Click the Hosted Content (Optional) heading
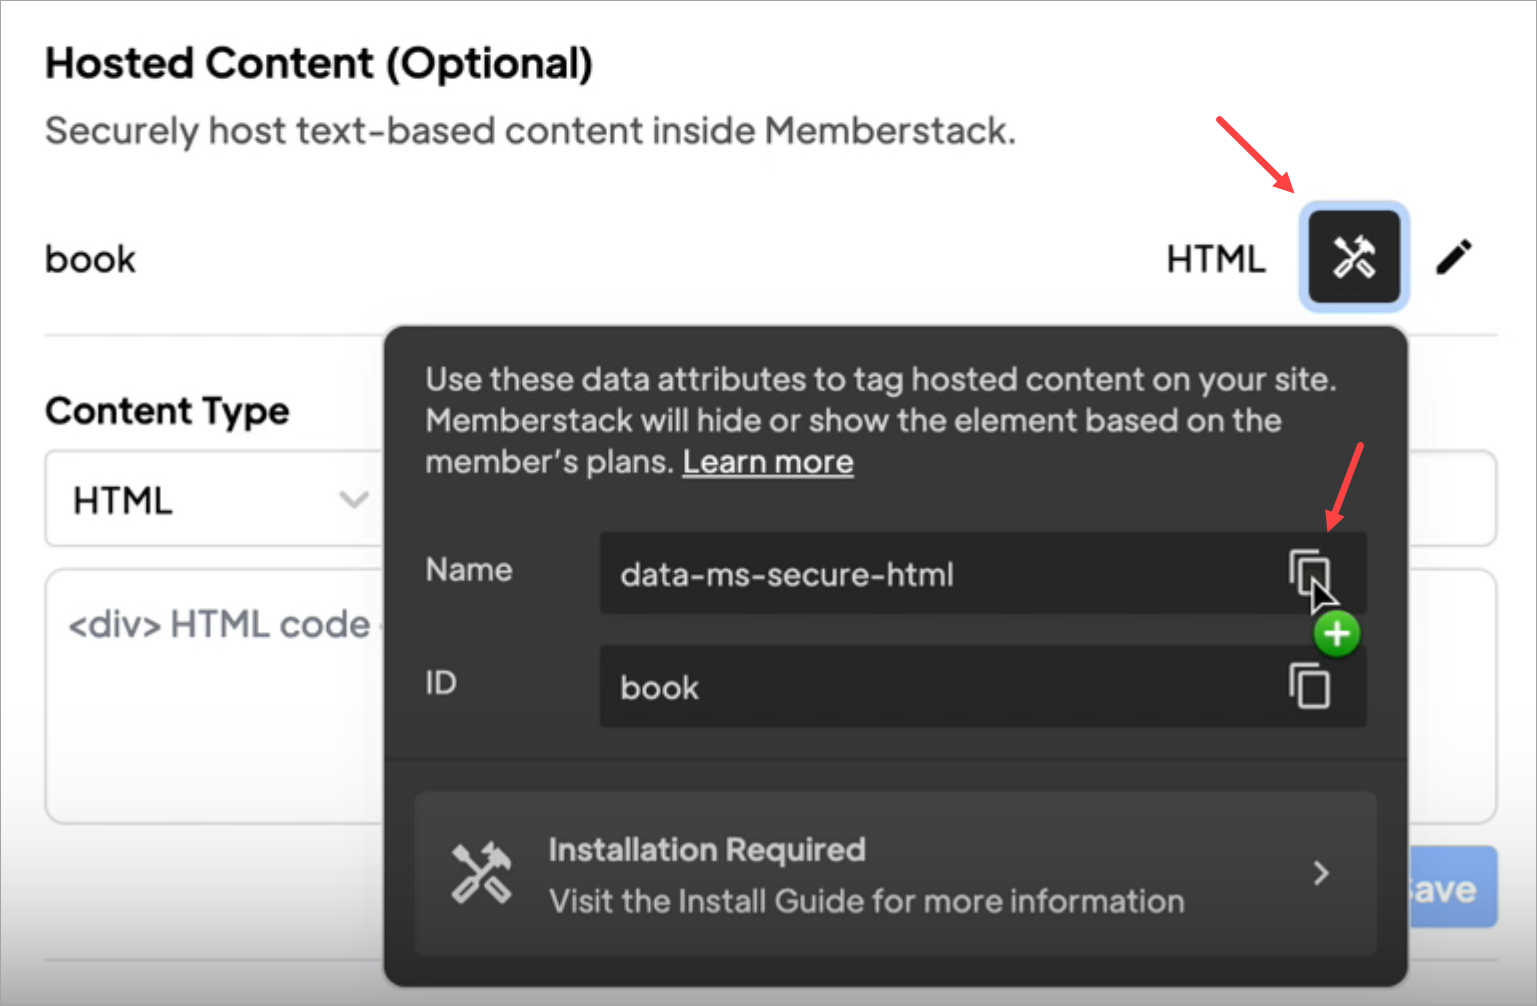 pos(319,63)
